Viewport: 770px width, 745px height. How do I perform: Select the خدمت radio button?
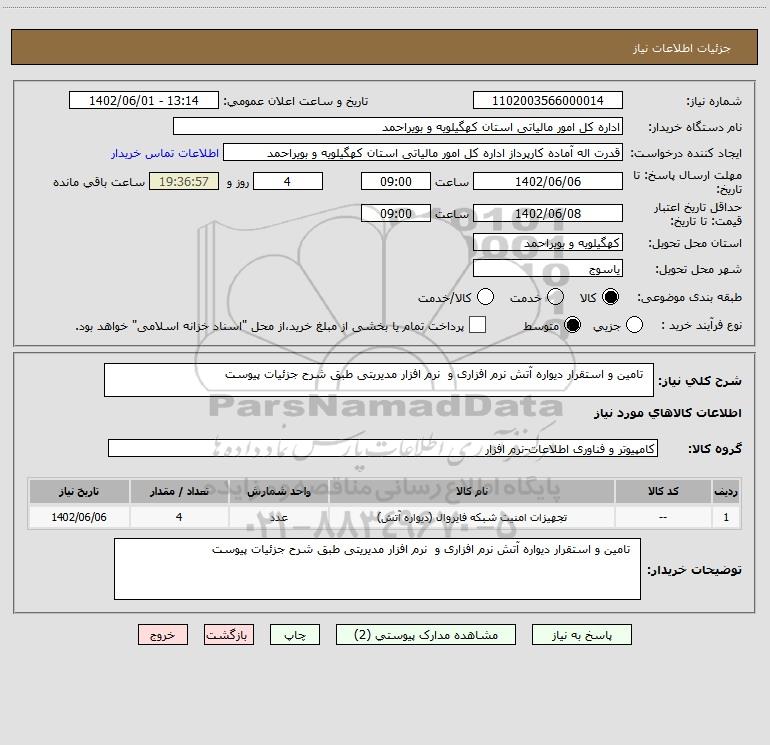coord(555,297)
